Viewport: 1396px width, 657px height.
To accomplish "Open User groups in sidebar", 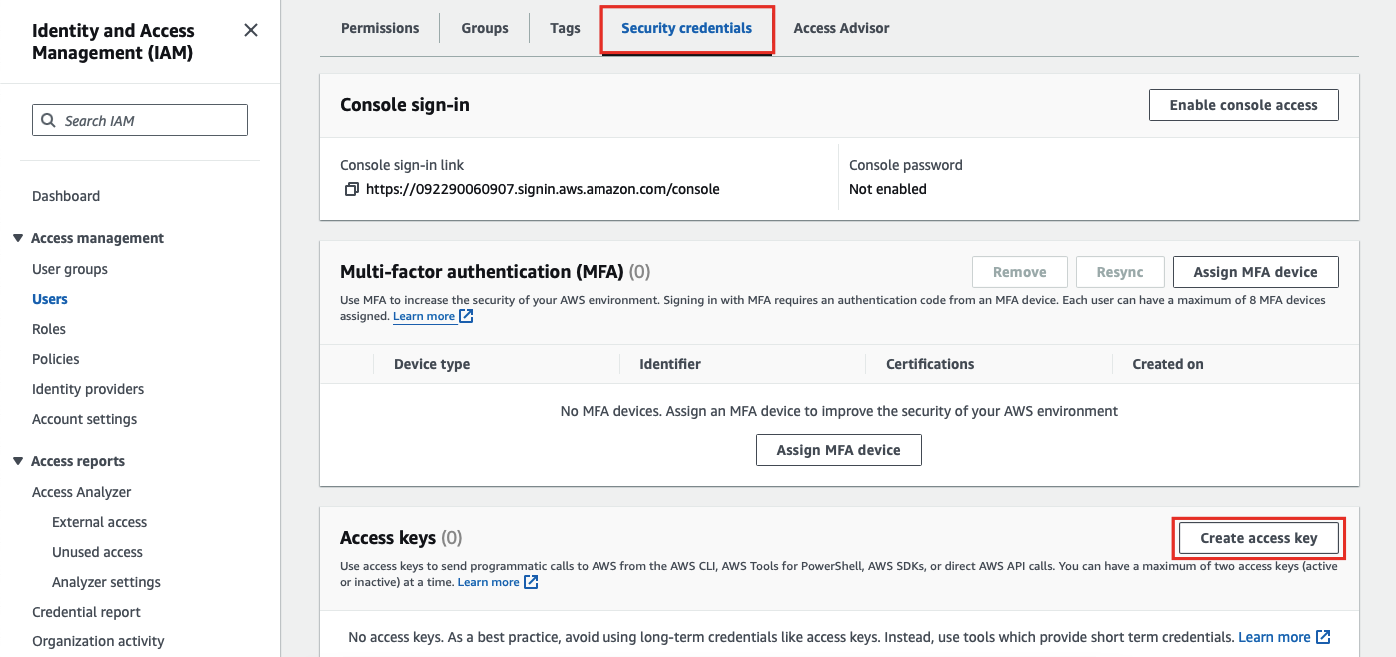I will (x=70, y=269).
